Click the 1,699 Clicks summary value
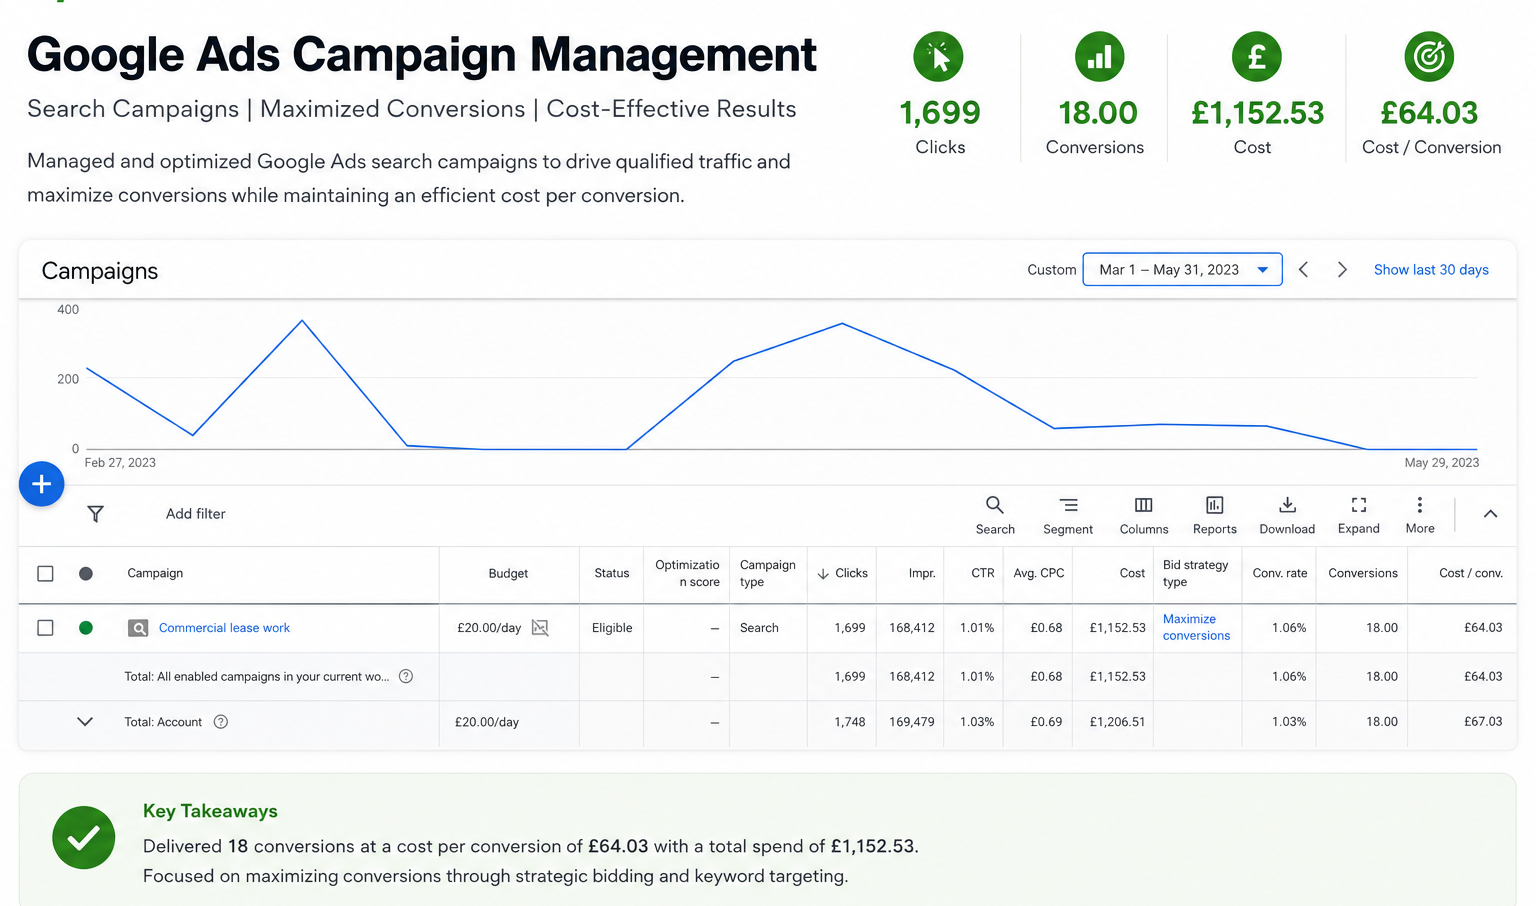The width and height of the screenshot is (1536, 906). (940, 113)
